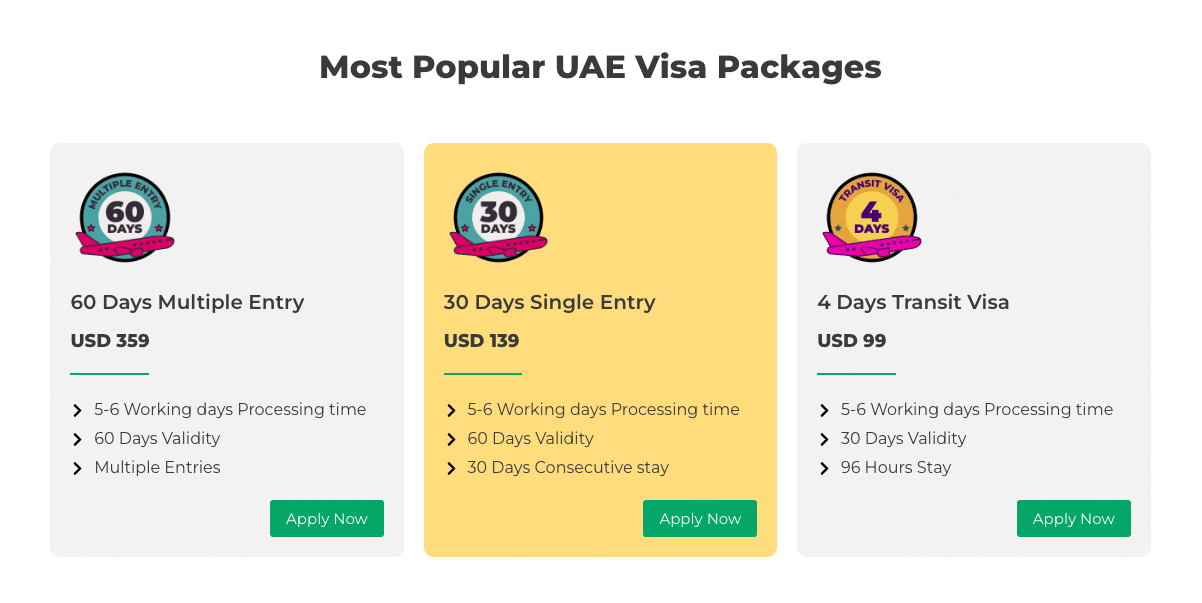The height and width of the screenshot is (603, 1202).
Task: Click the Most Popular UAE Visa Packages heading
Action: click(x=600, y=67)
